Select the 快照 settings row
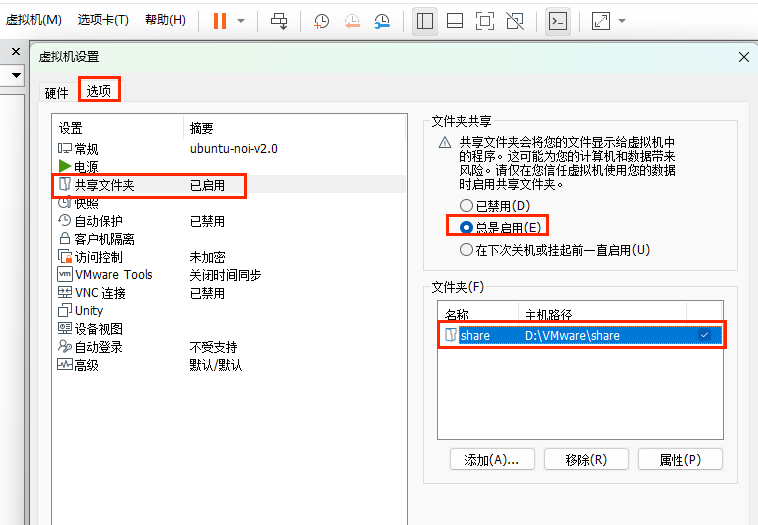 [x=228, y=203]
